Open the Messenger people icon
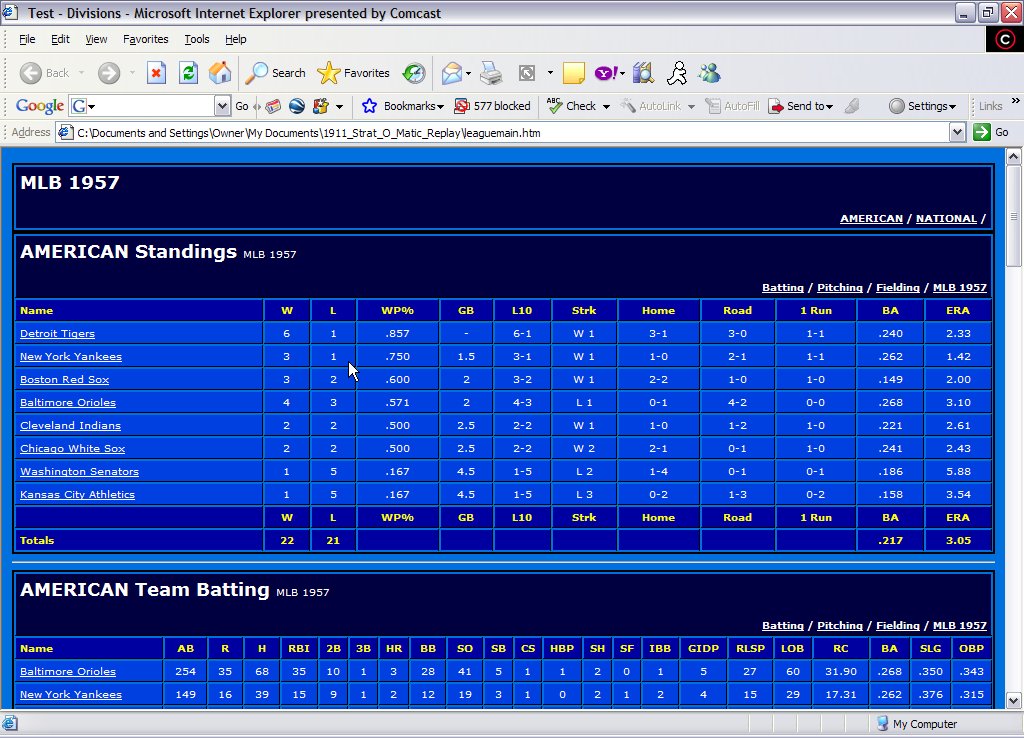The height and width of the screenshot is (738, 1024). [709, 73]
